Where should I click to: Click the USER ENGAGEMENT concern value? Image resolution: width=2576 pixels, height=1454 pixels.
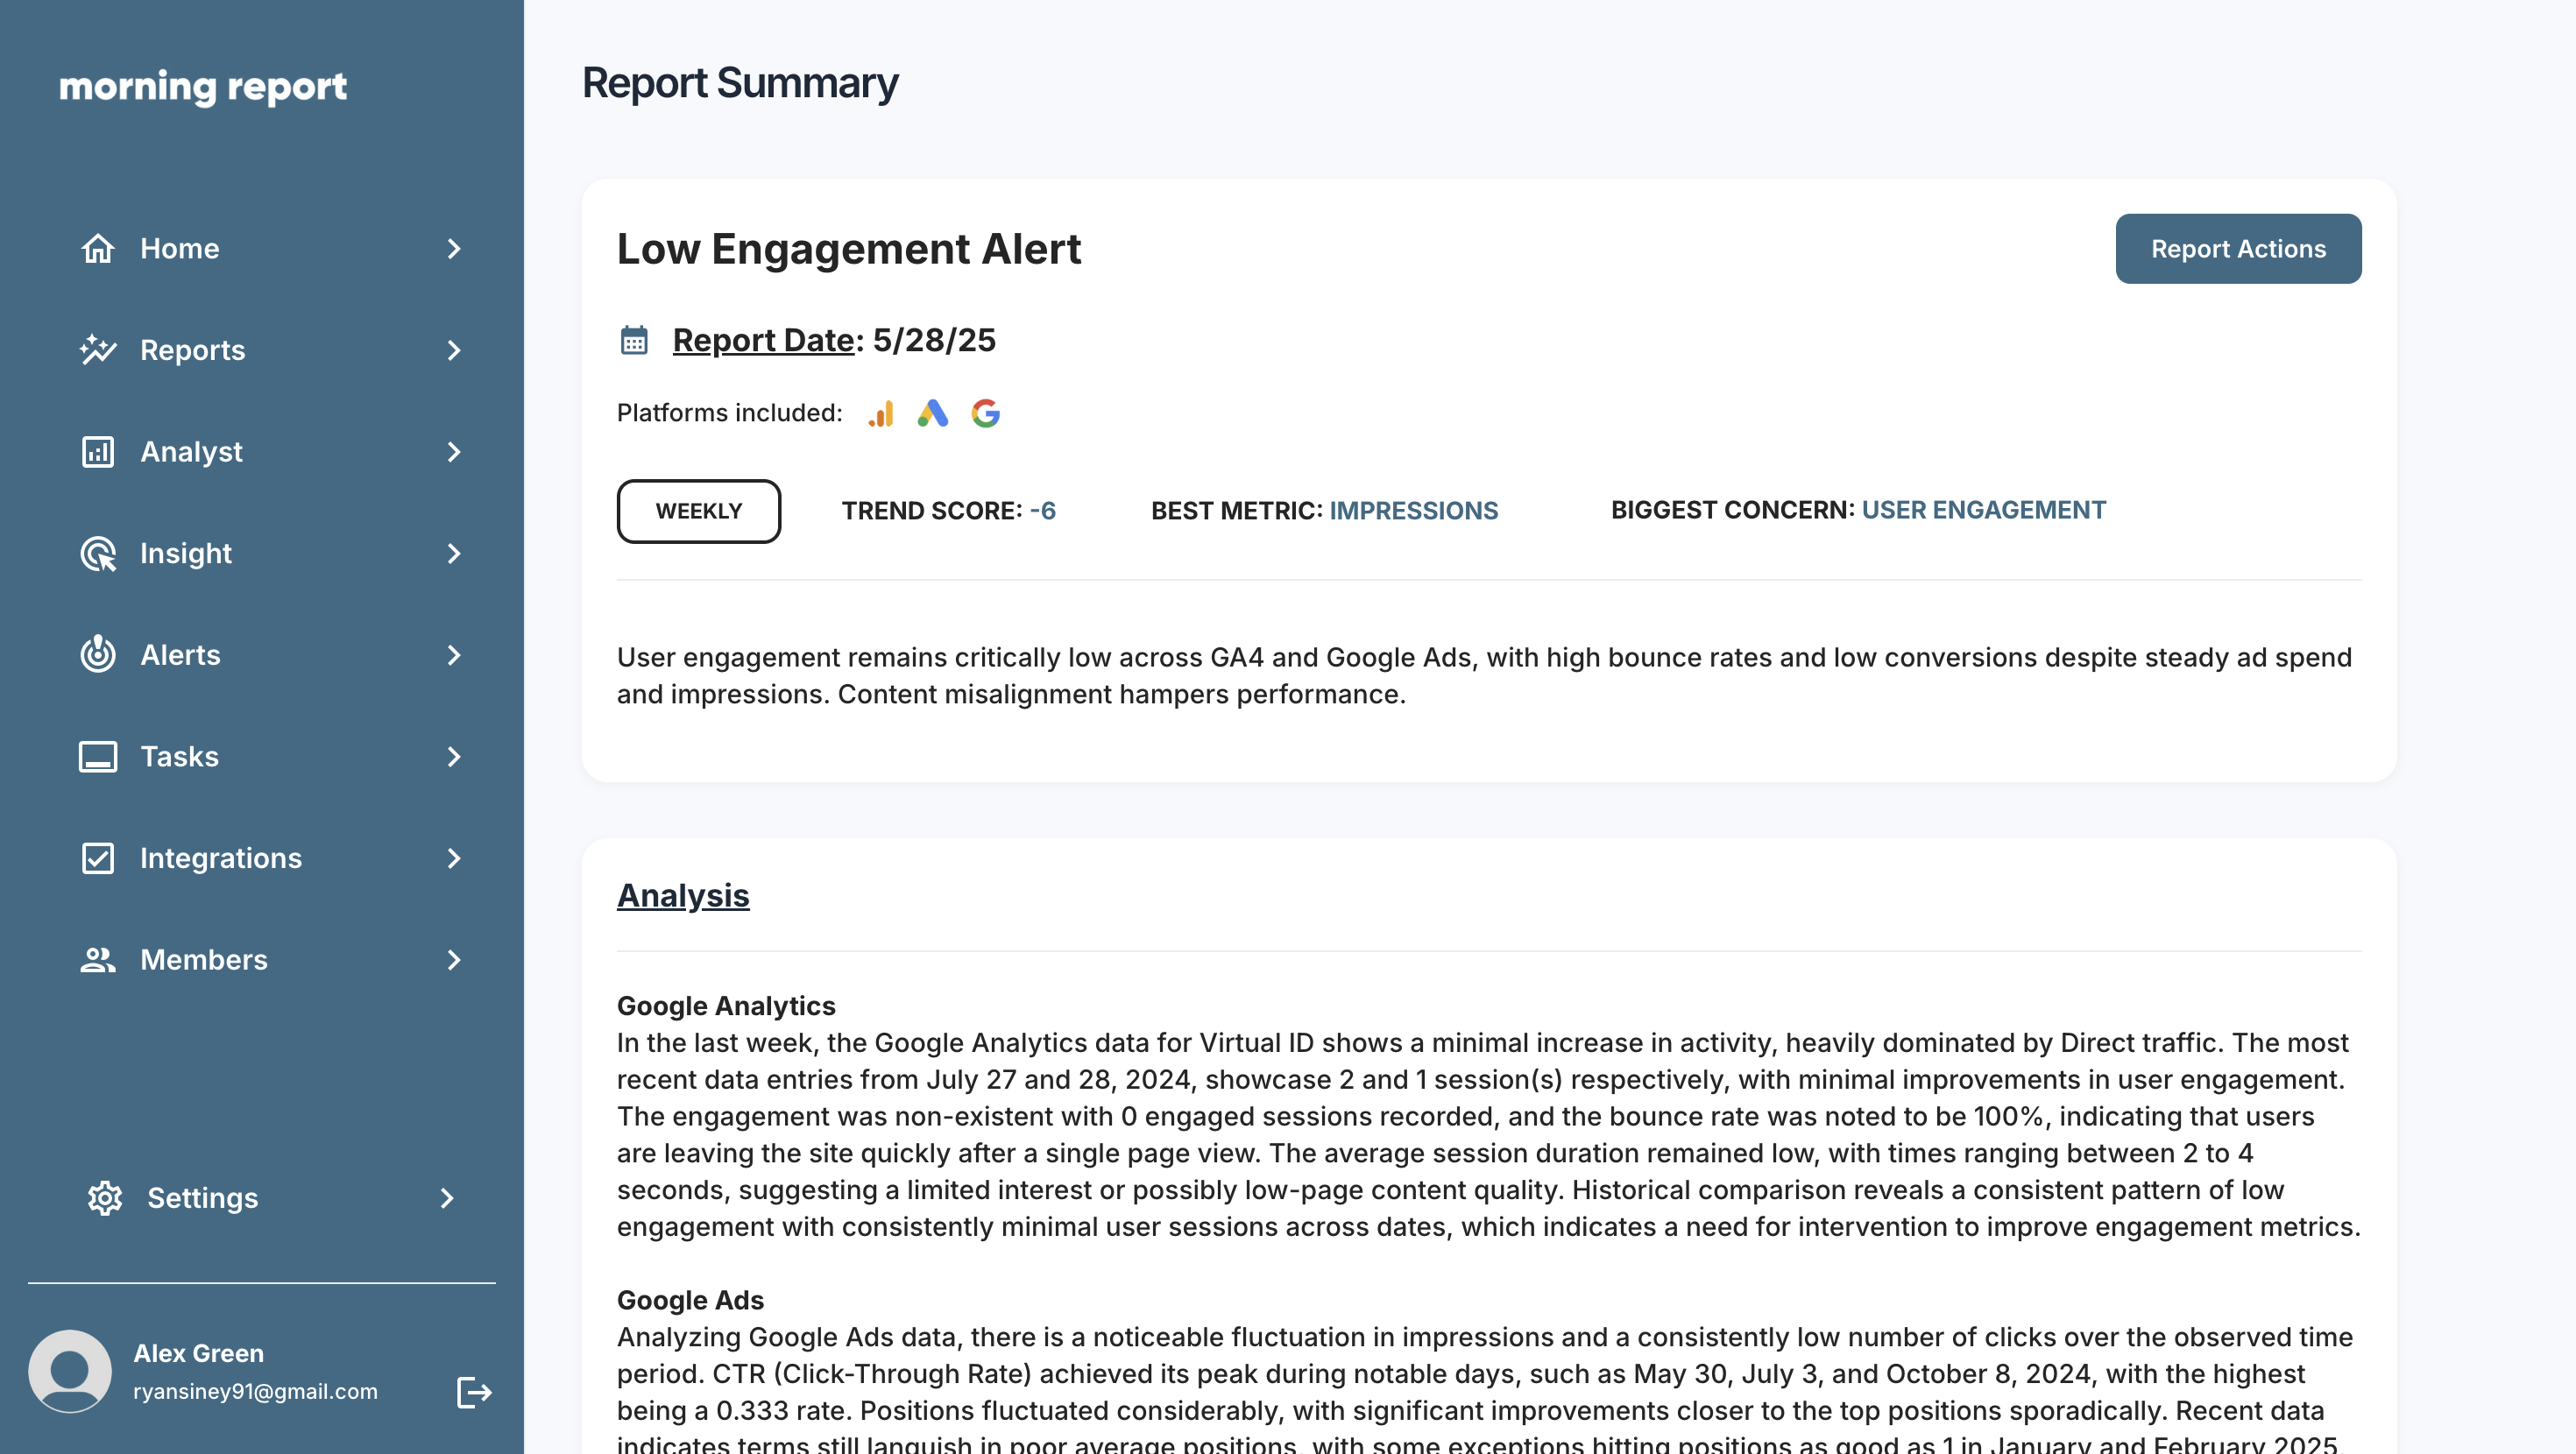pos(1984,510)
